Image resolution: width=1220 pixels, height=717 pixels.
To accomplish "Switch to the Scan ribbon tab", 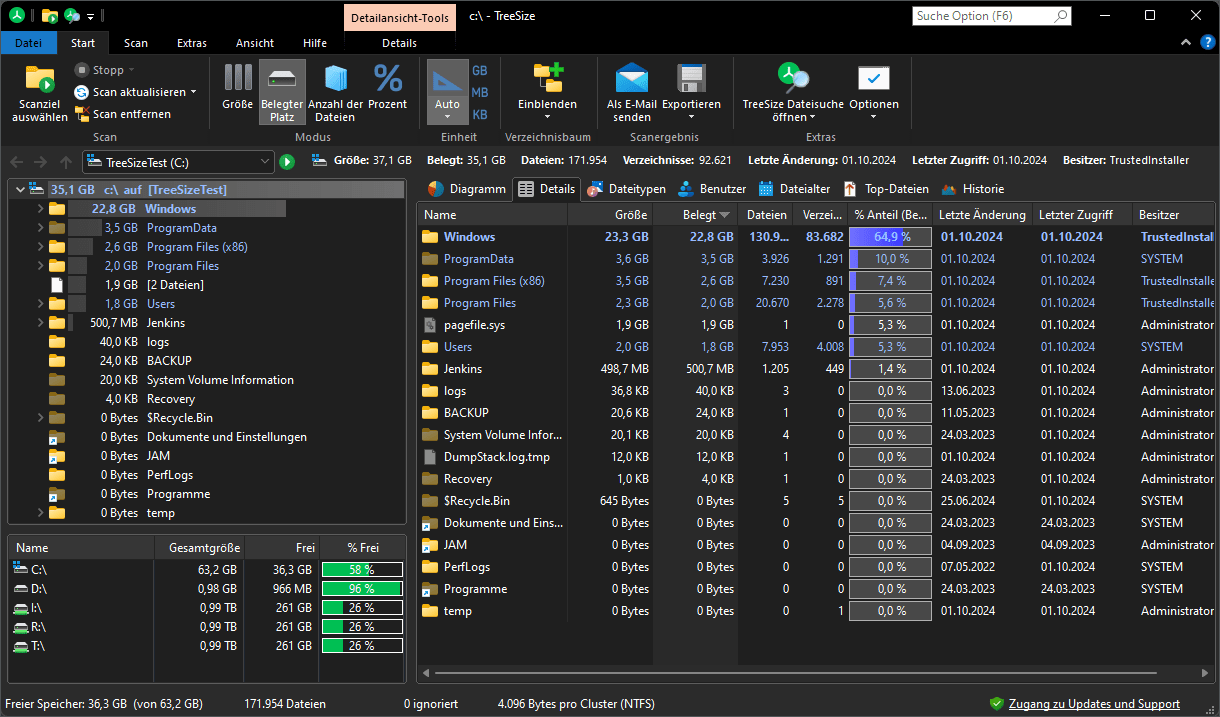I will point(136,43).
